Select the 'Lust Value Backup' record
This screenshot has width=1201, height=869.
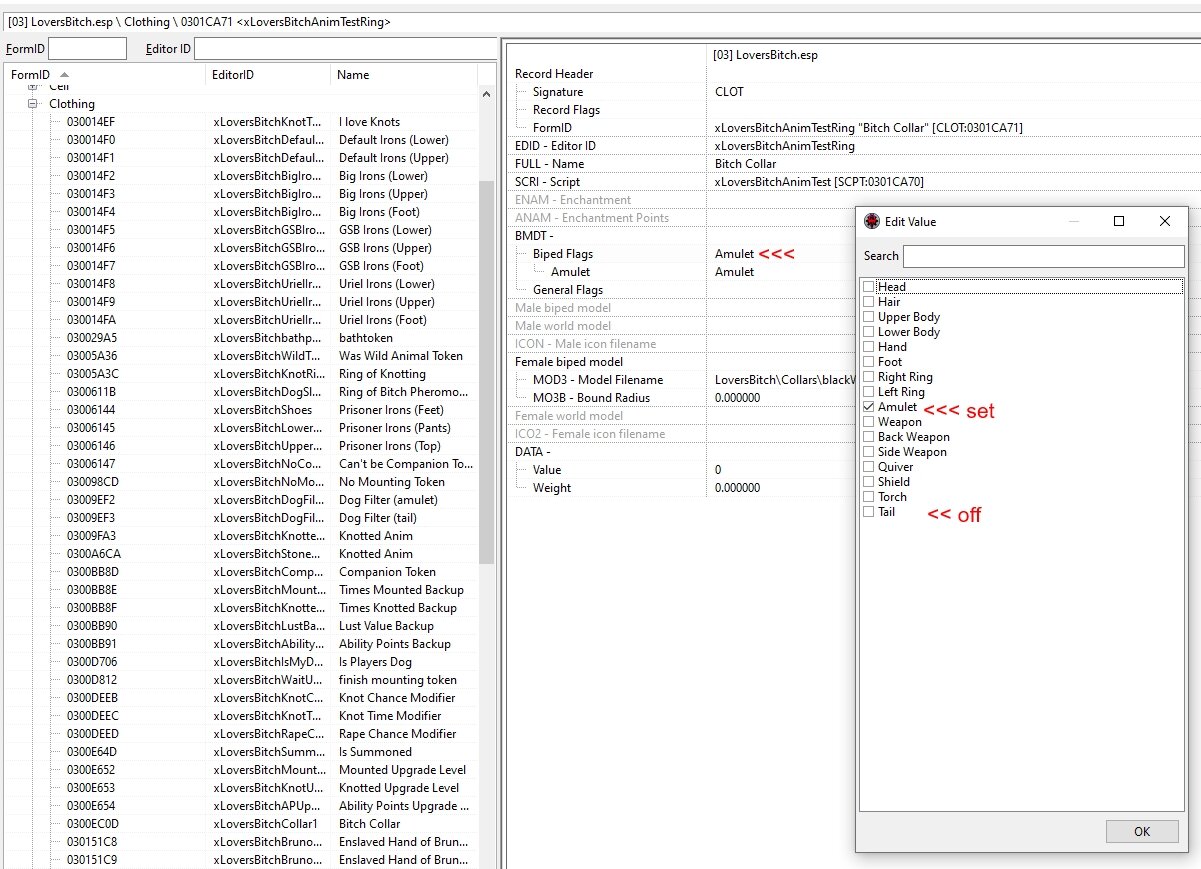(240, 626)
